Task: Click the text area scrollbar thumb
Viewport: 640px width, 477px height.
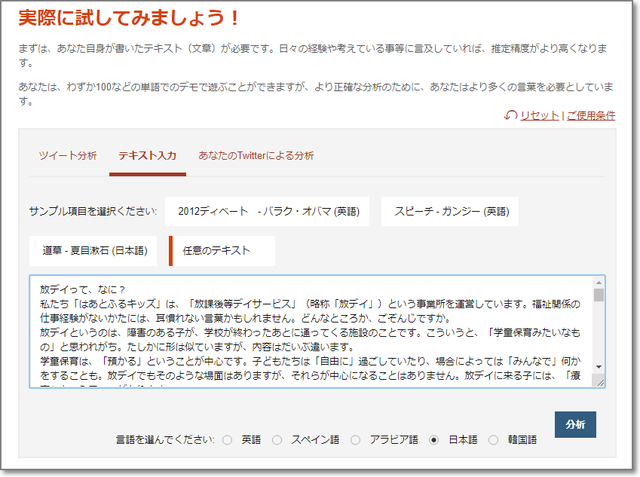Action: [x=598, y=296]
